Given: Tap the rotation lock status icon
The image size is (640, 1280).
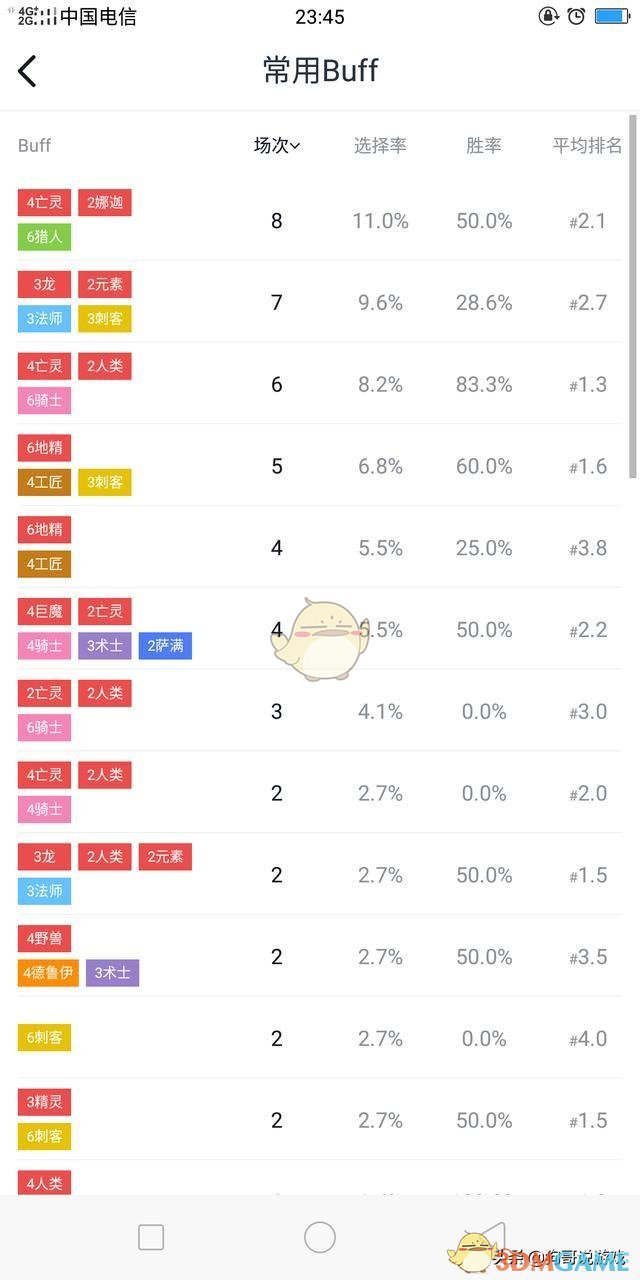Looking at the screenshot, I should pos(548,16).
